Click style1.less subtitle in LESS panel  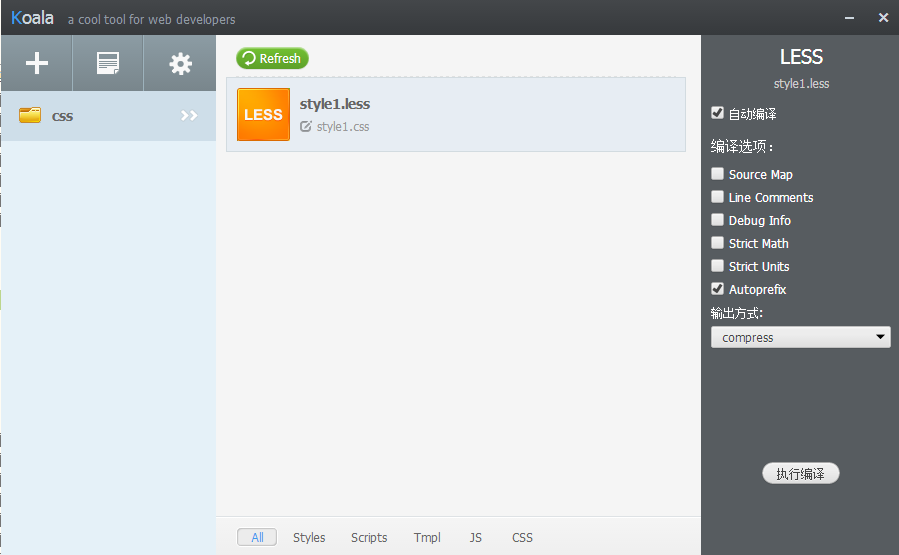point(801,84)
